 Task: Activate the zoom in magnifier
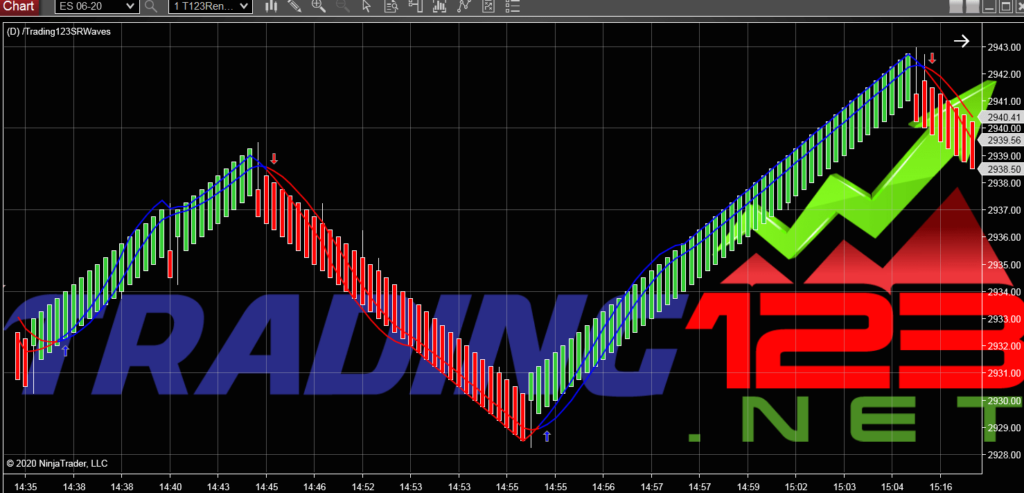(319, 7)
